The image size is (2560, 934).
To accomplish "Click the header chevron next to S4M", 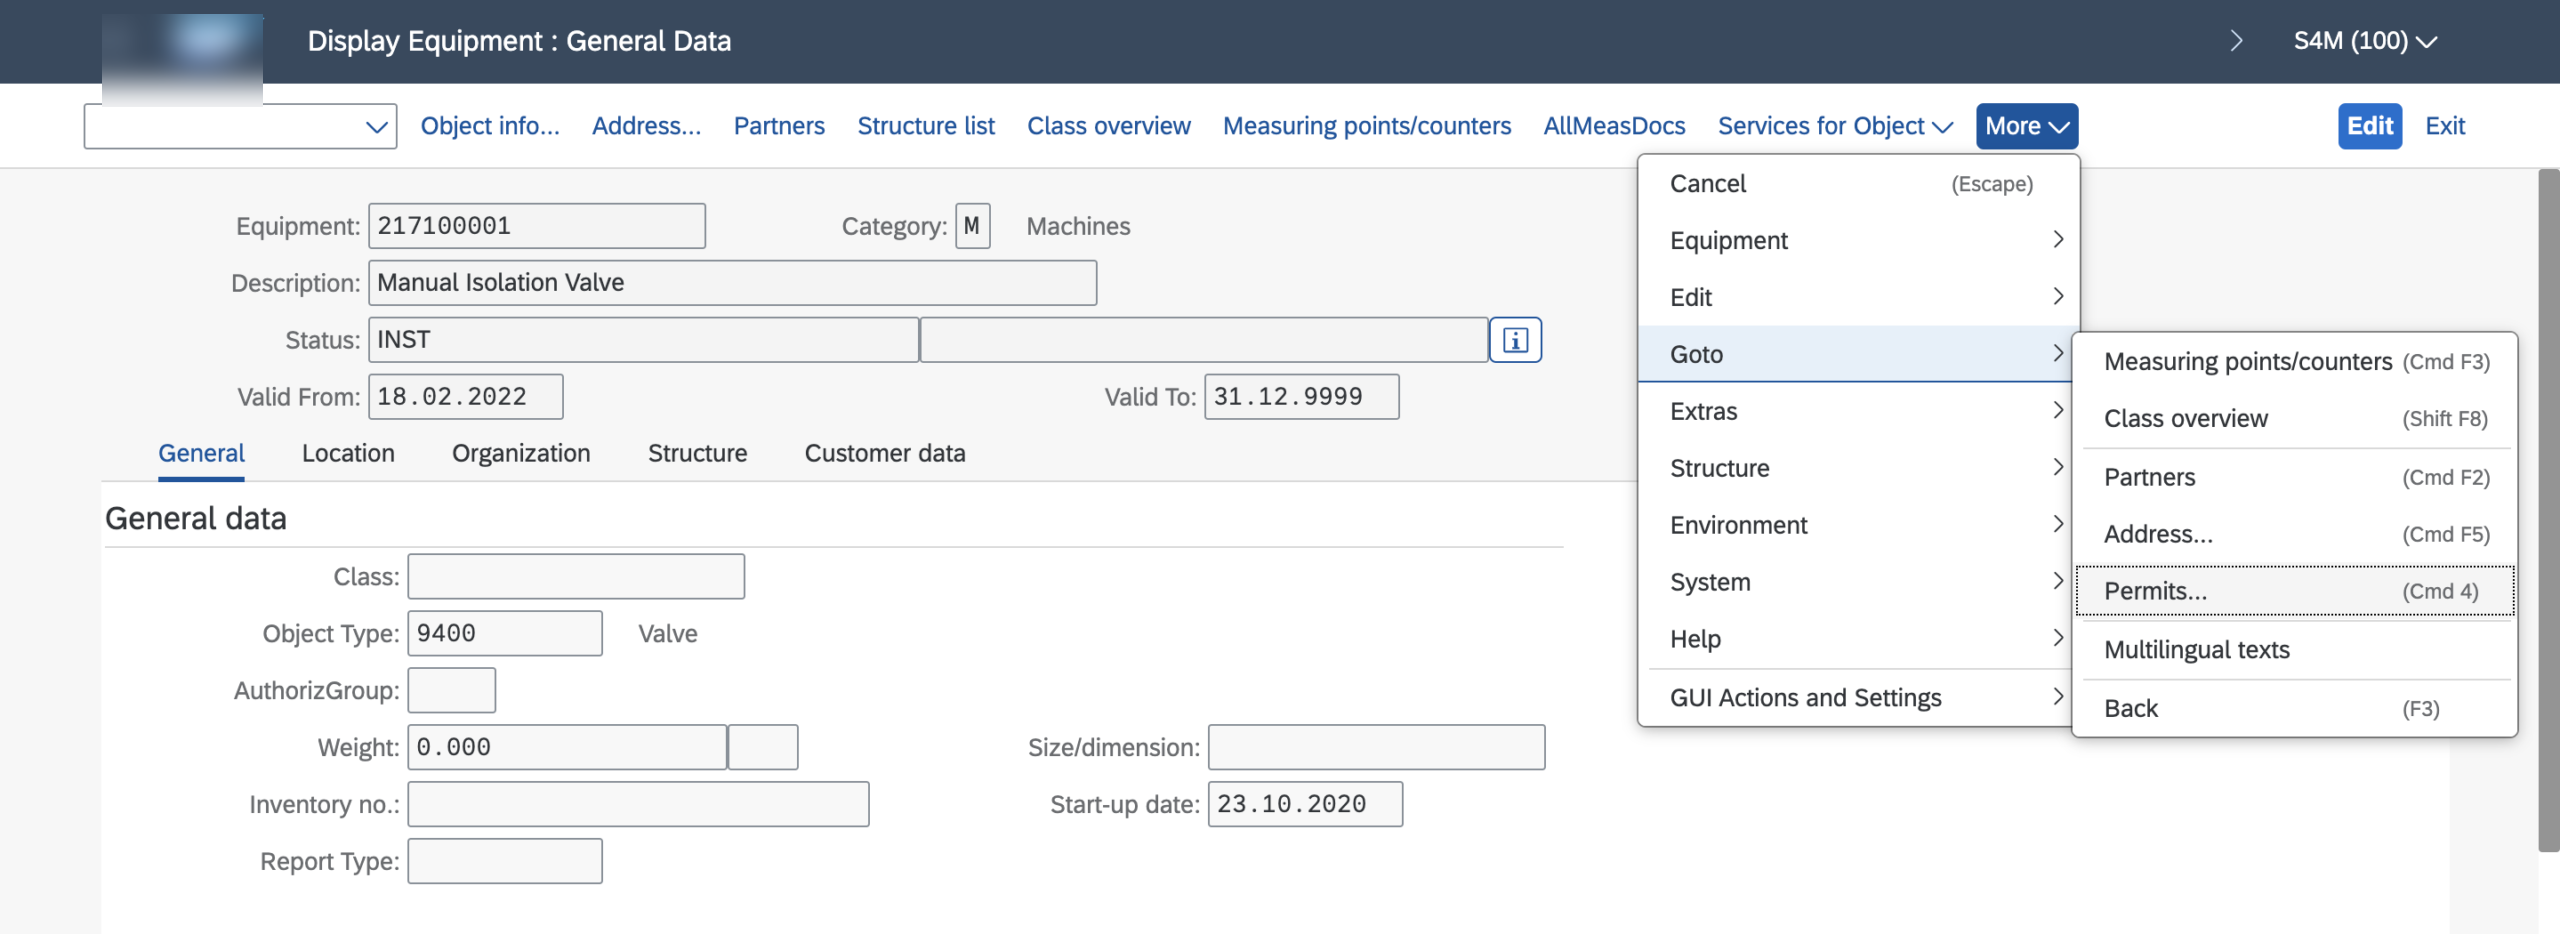I will pos(2237,41).
